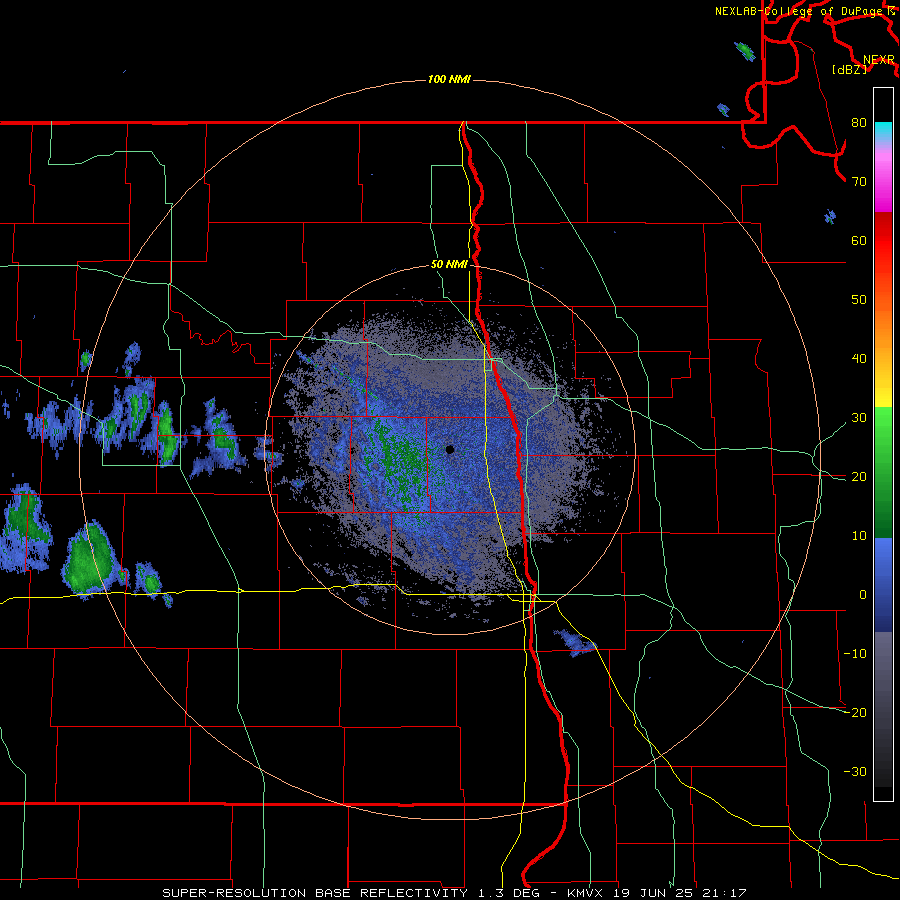The width and height of the screenshot is (900, 900).
Task: Click the 40 value on the dBZ scale
Action: pyautogui.click(x=859, y=359)
